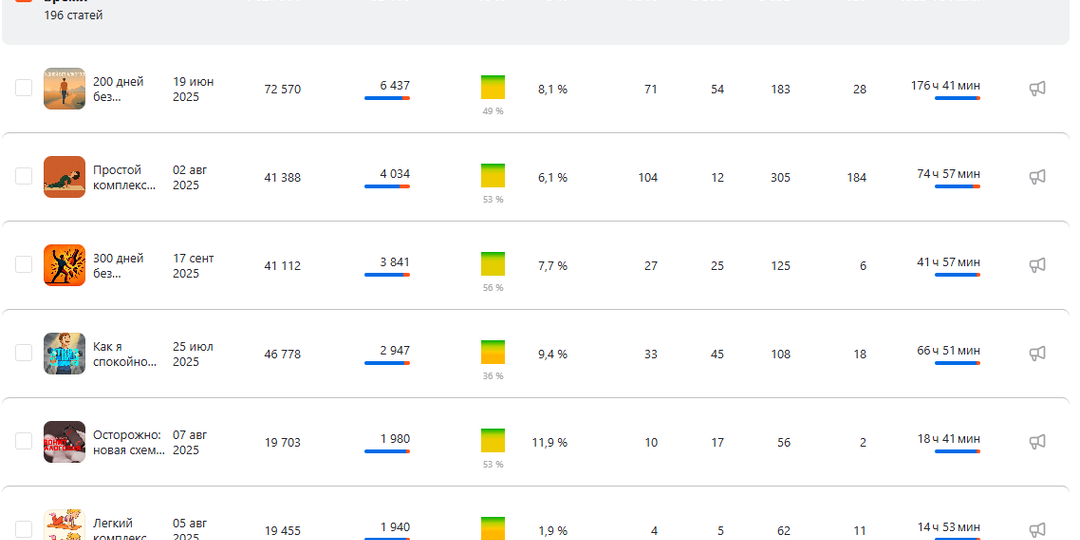This screenshot has height=540, width=1080.
Task: Click the value 41 388
Action: (x=282, y=178)
